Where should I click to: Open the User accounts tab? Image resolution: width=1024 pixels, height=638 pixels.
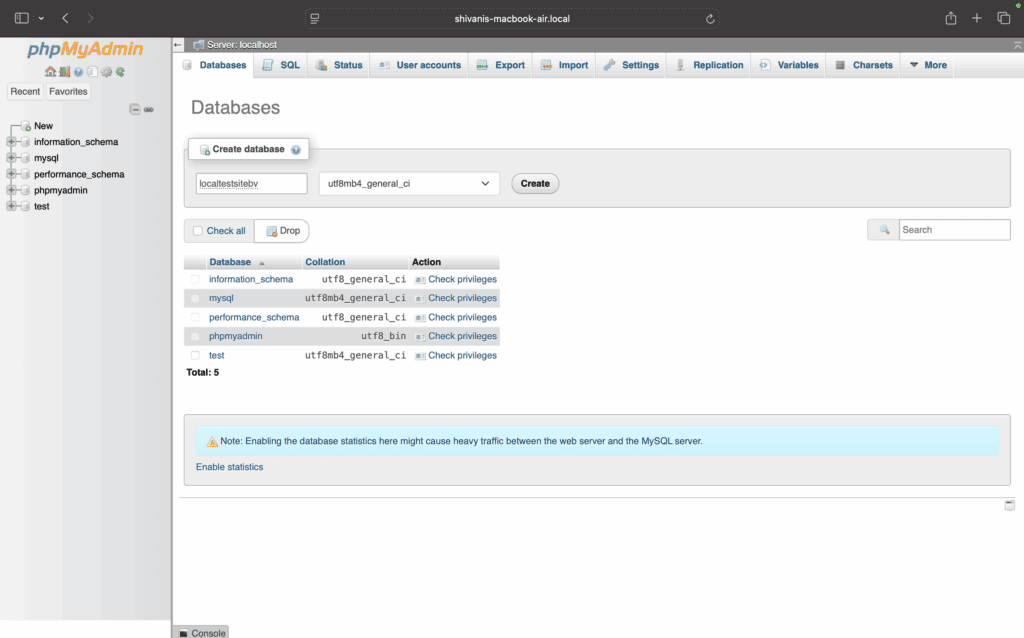pyautogui.click(x=420, y=65)
